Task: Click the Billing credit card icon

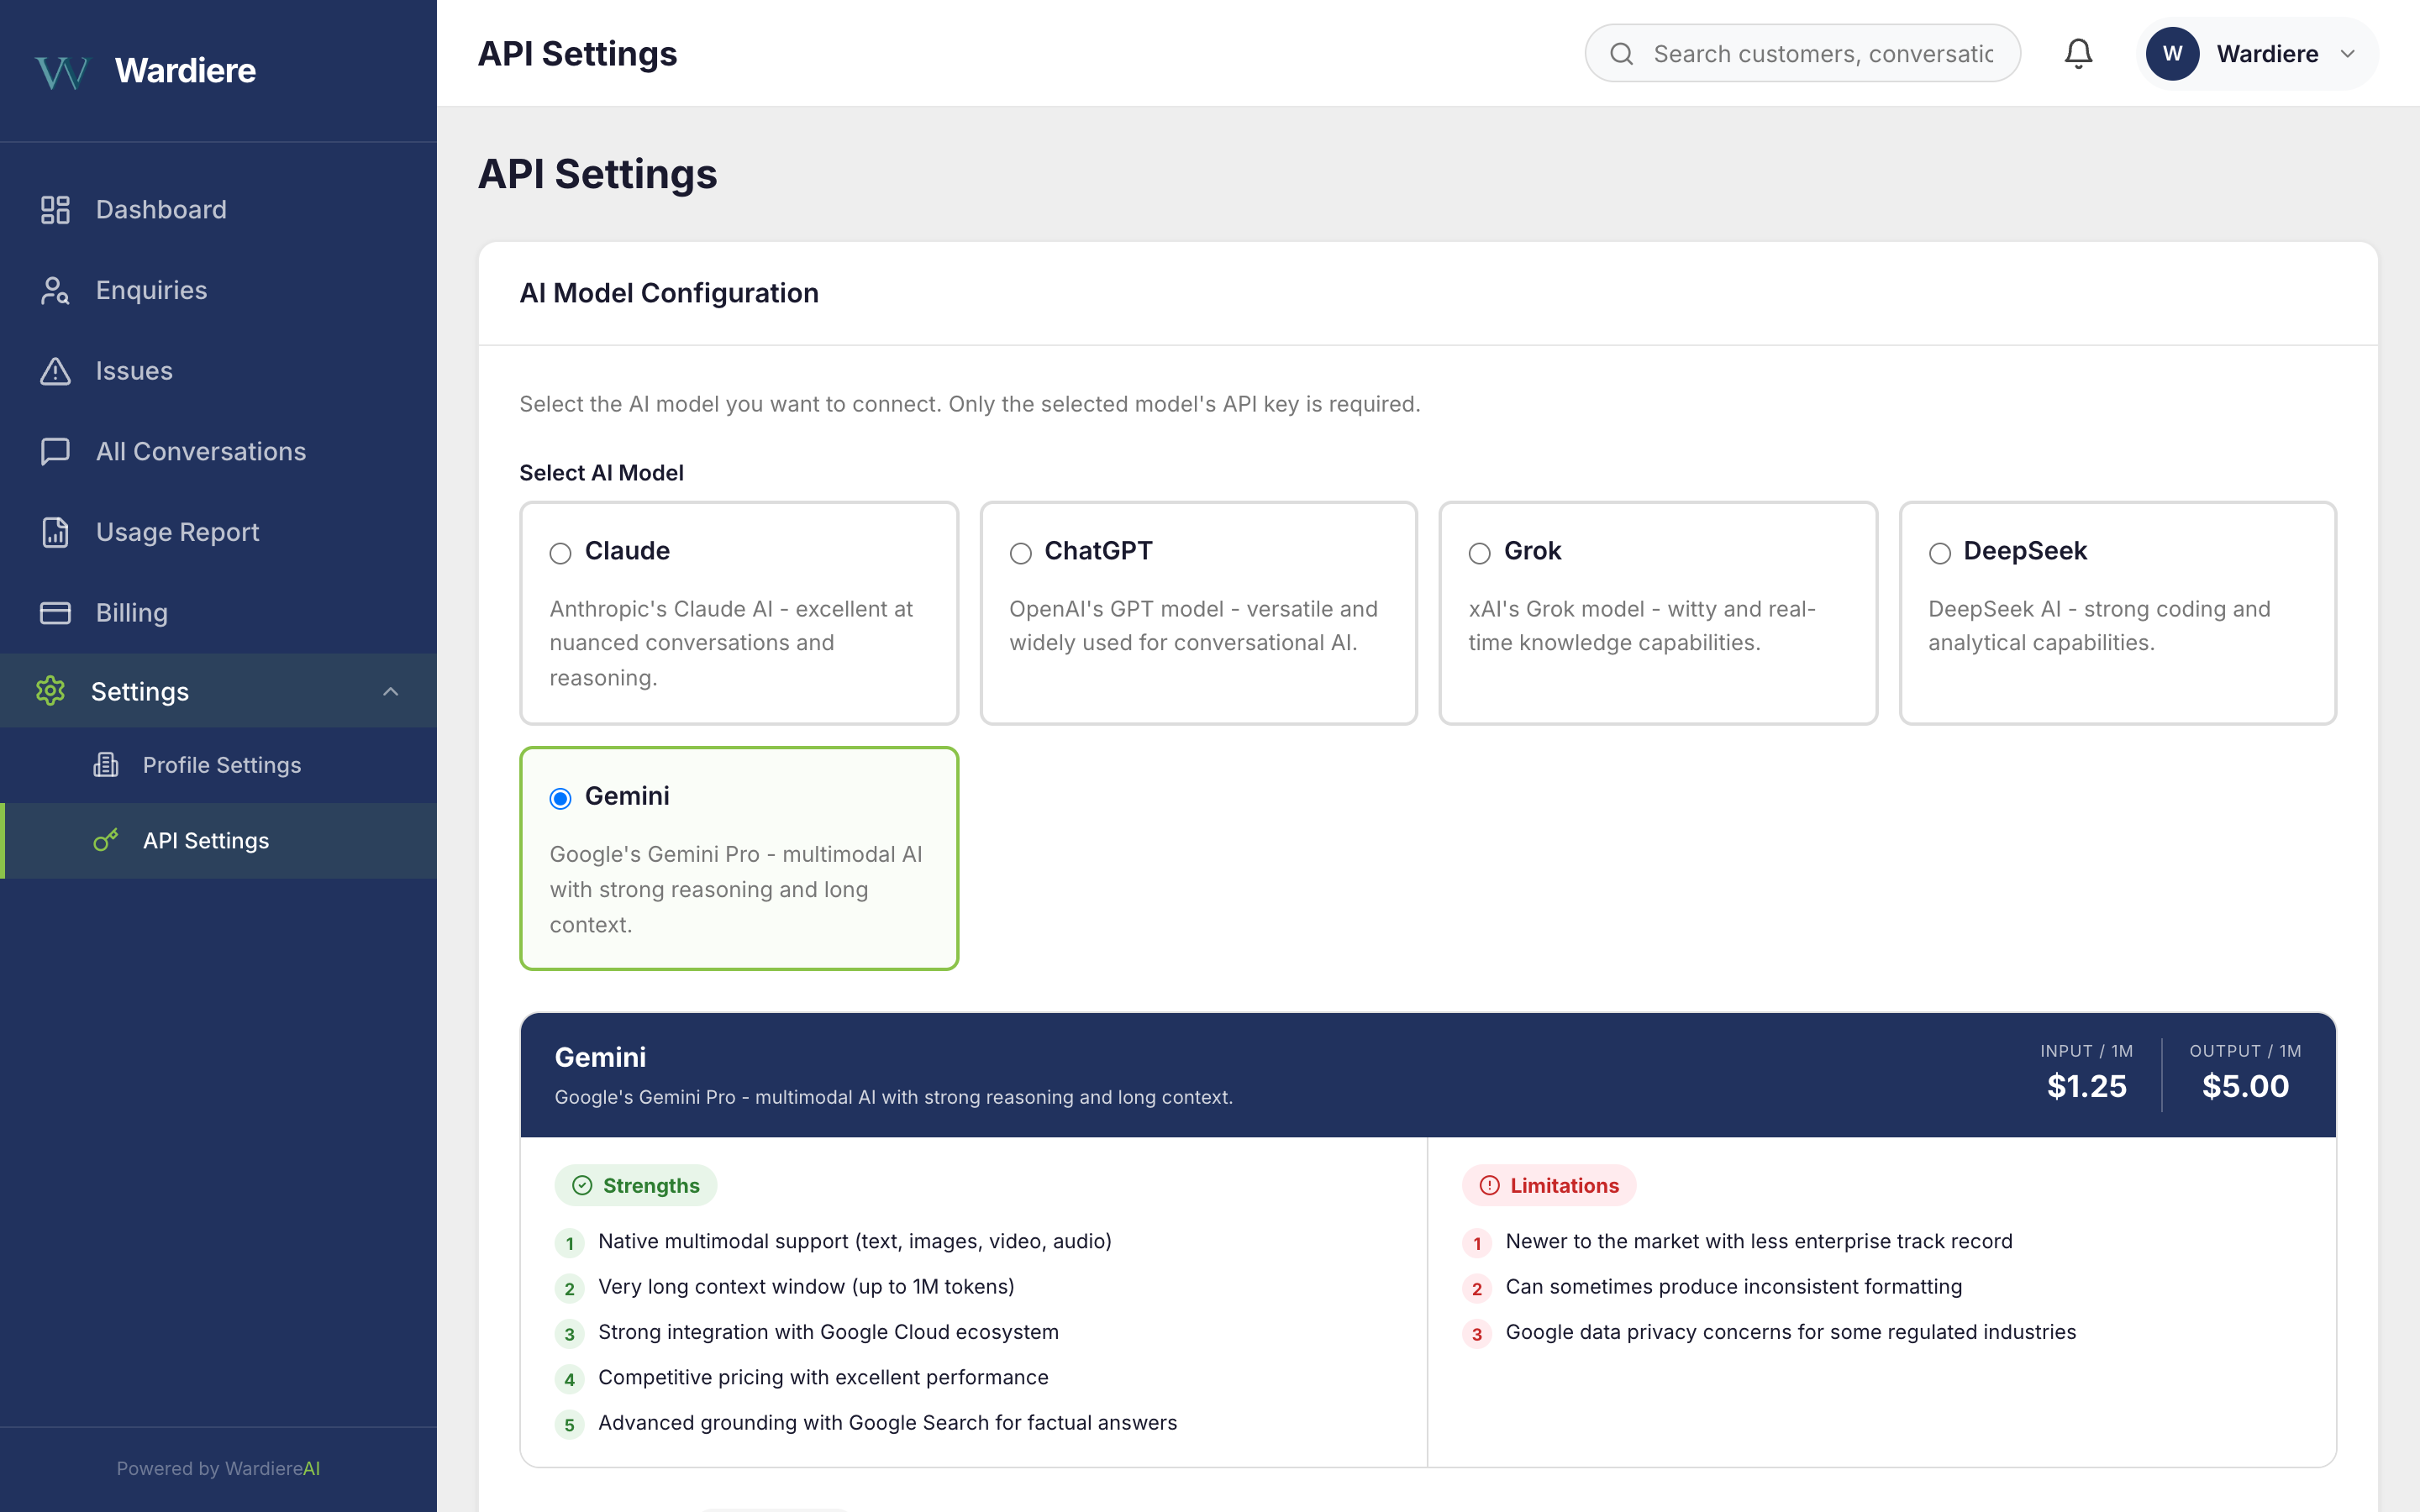Action: [x=55, y=612]
